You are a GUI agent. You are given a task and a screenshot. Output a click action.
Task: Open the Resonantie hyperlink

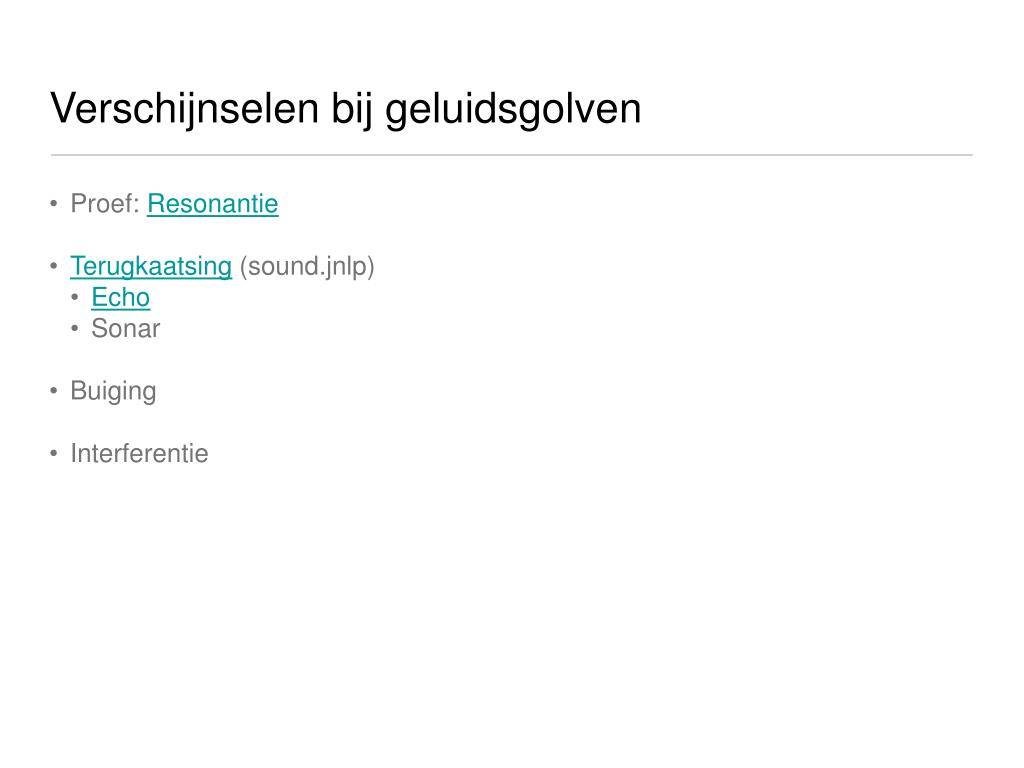(213, 204)
